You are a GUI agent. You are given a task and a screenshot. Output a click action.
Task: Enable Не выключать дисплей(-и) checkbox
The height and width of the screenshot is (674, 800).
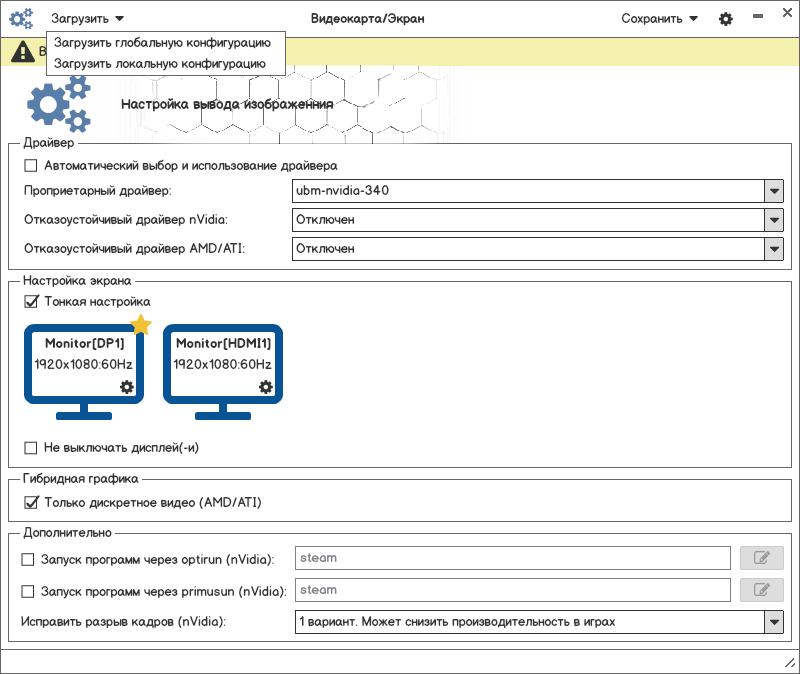pos(31,447)
